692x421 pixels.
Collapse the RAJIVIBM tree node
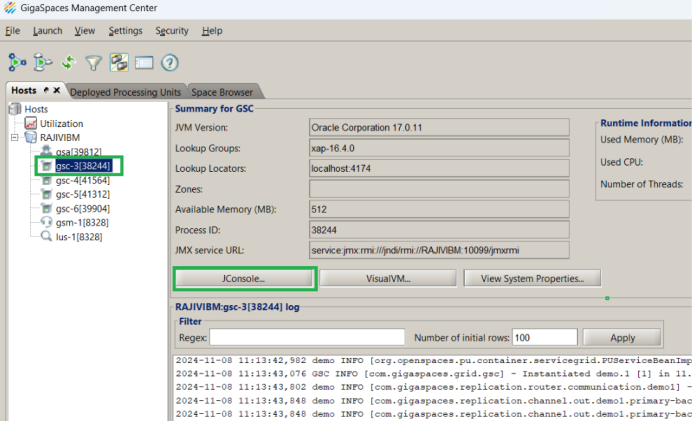15,138
